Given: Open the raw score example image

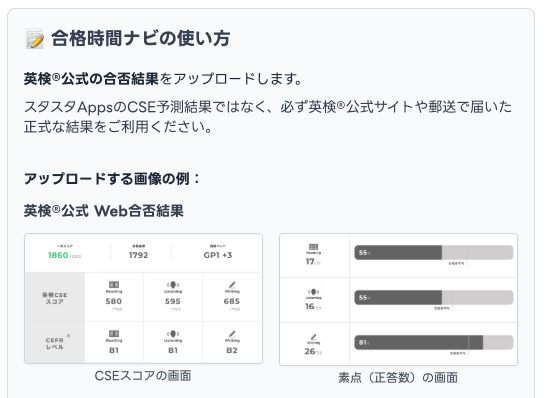Looking at the screenshot, I should [398, 300].
